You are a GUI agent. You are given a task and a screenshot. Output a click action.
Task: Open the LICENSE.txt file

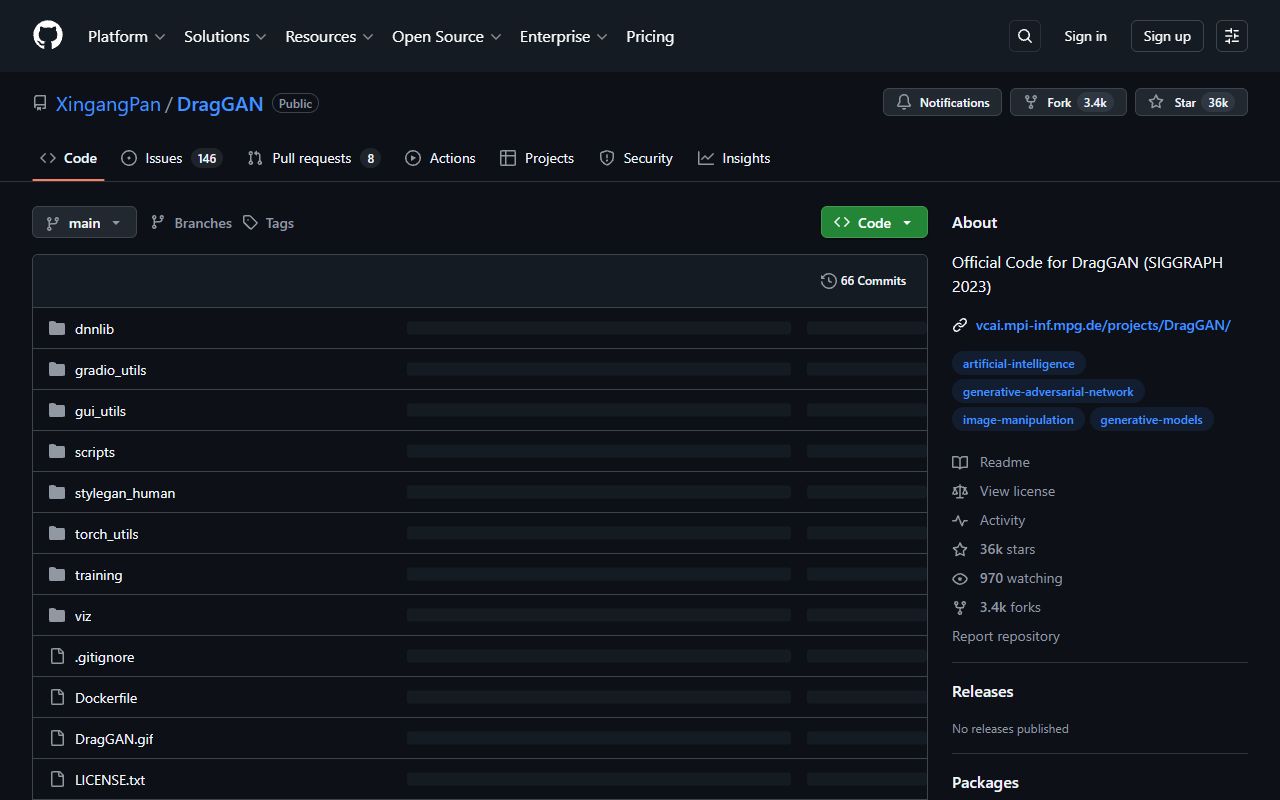click(x=109, y=779)
